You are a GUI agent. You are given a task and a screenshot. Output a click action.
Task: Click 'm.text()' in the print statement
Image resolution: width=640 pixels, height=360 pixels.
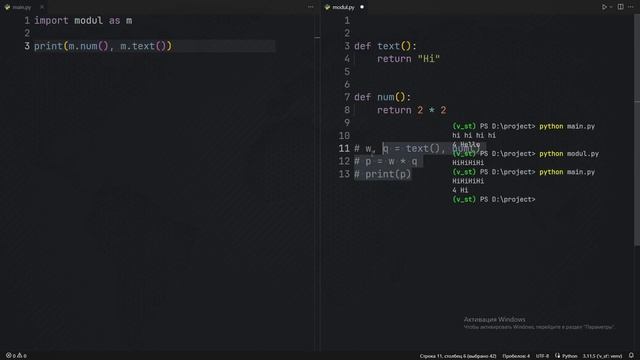coord(143,46)
